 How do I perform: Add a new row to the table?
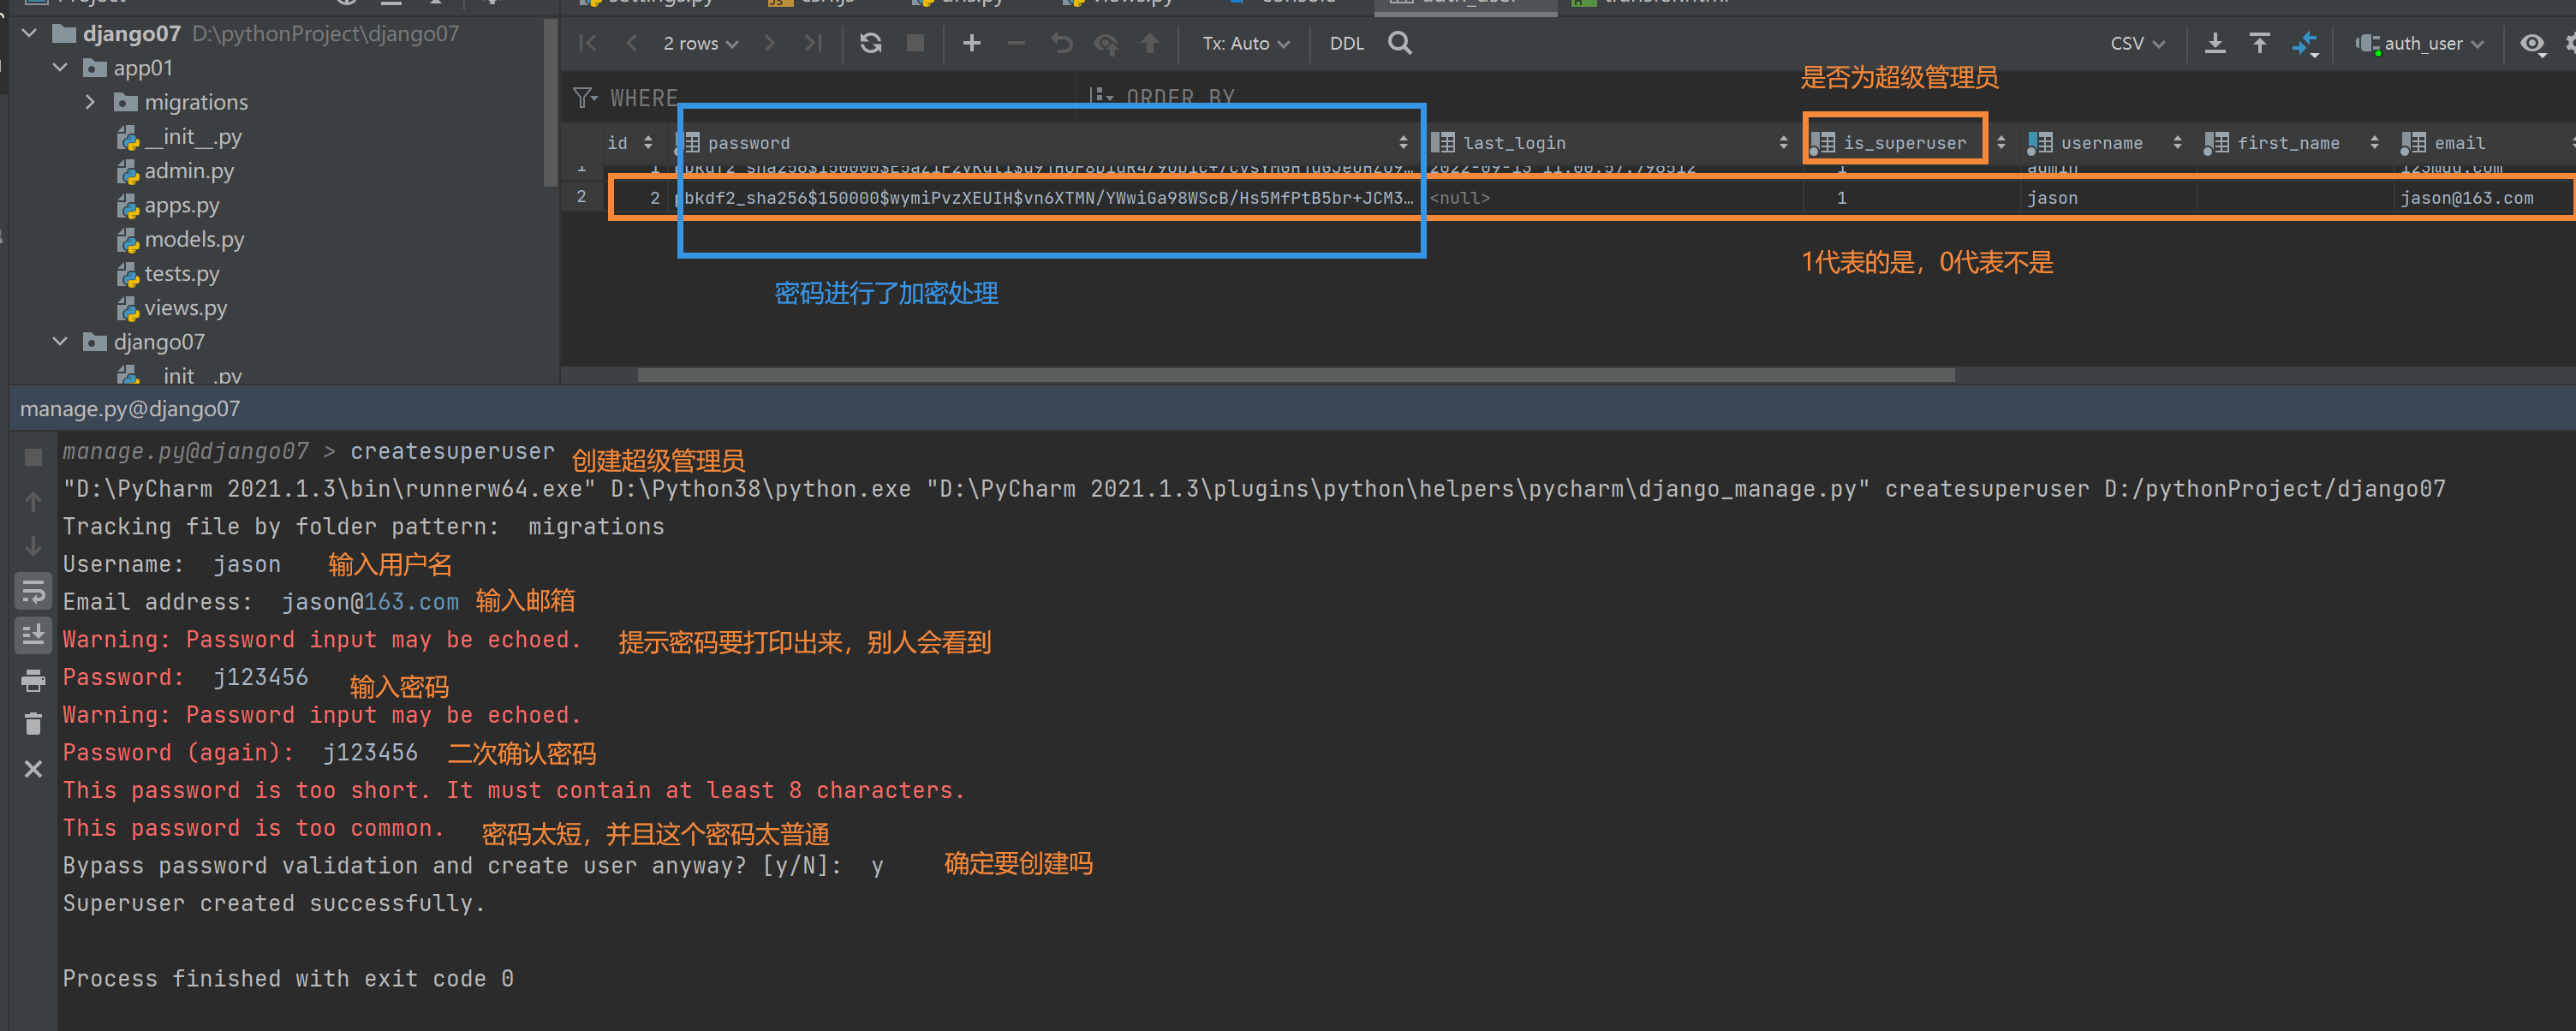coord(971,43)
